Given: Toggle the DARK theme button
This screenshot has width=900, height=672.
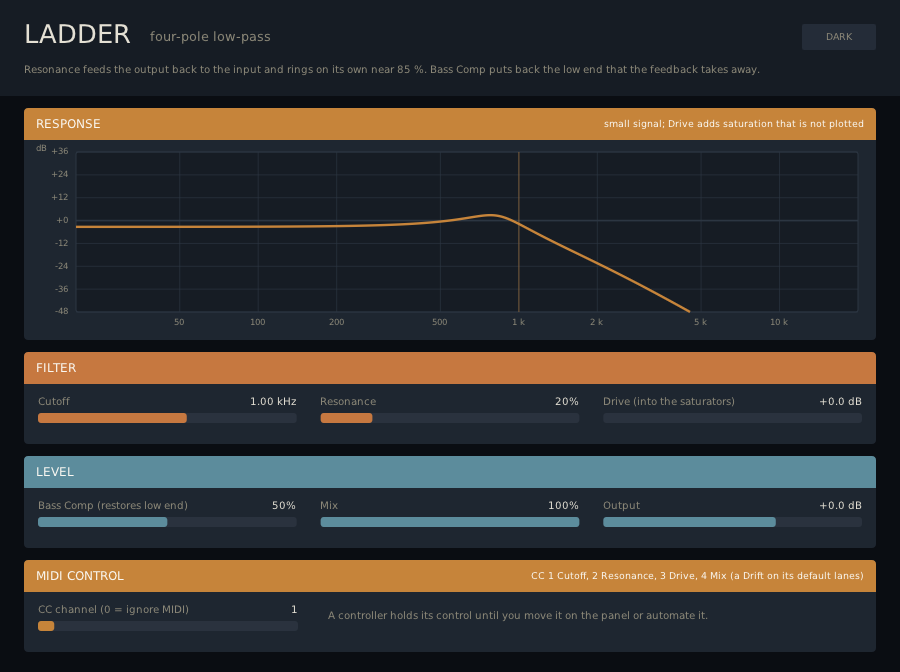Looking at the screenshot, I should (x=839, y=37).
